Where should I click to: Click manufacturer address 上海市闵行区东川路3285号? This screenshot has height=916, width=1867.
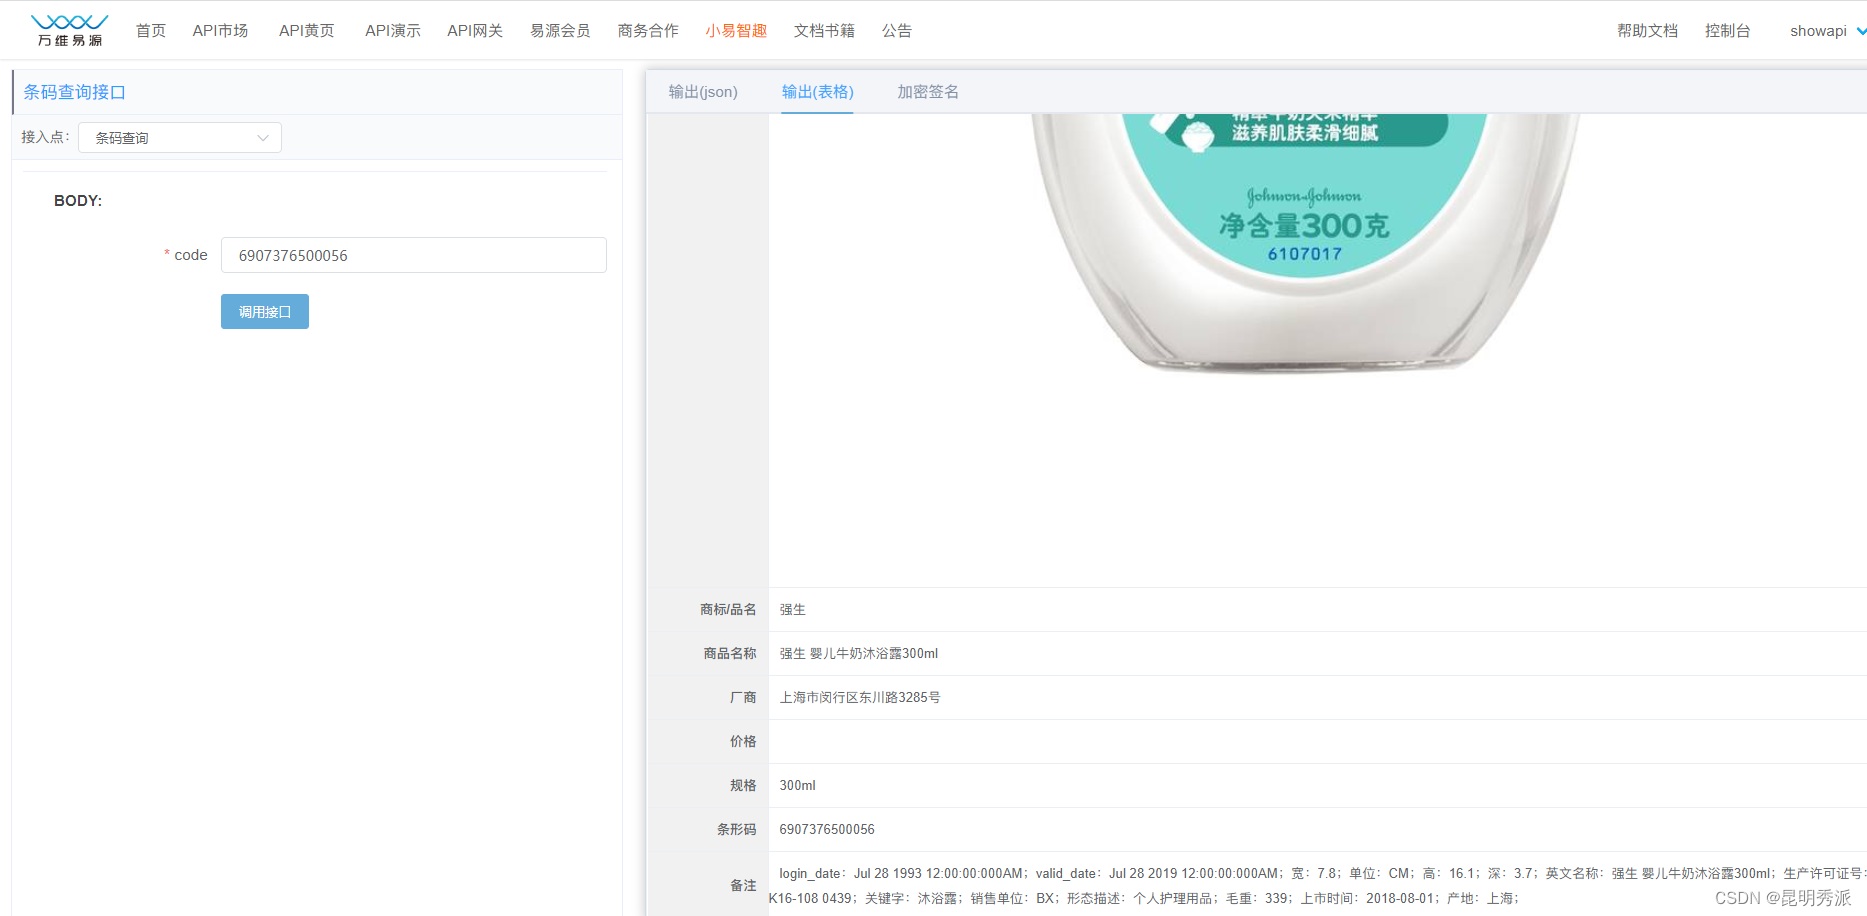click(x=860, y=698)
